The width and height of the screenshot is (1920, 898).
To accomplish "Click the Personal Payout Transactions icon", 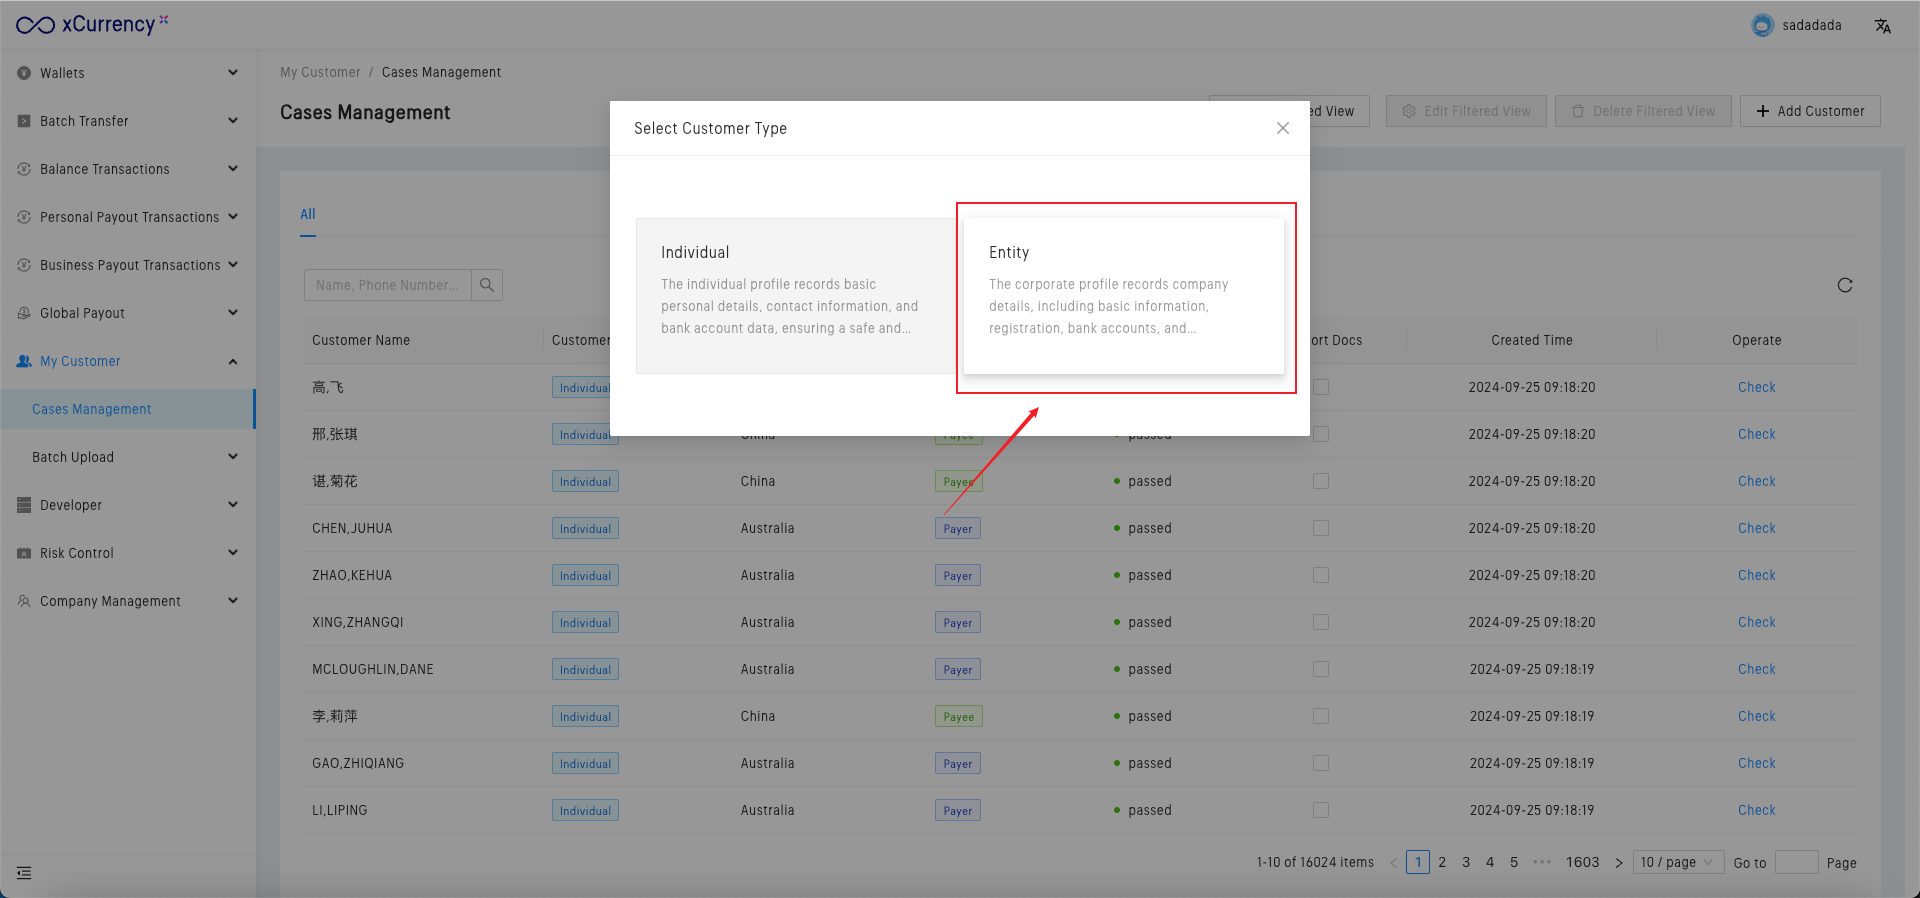I will coord(24,217).
